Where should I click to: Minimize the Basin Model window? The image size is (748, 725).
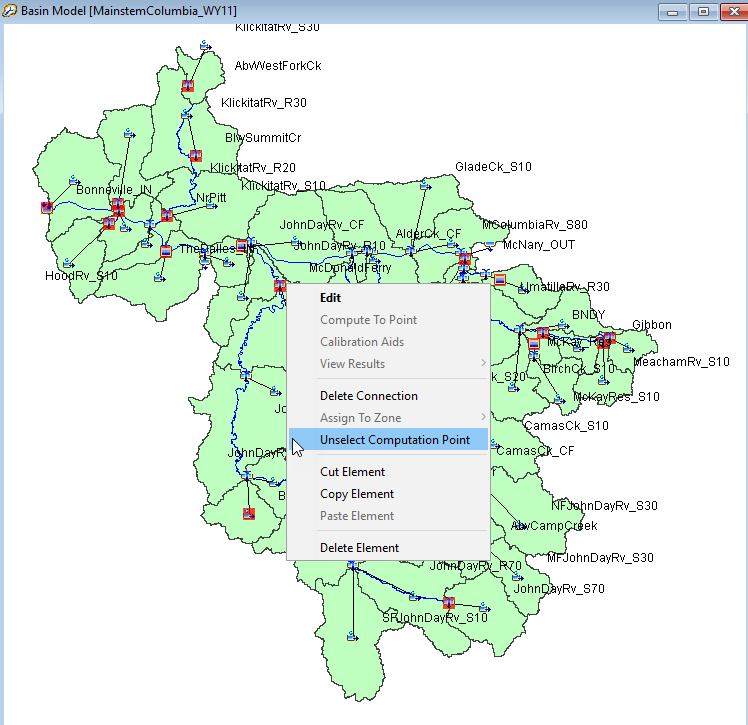coord(673,11)
